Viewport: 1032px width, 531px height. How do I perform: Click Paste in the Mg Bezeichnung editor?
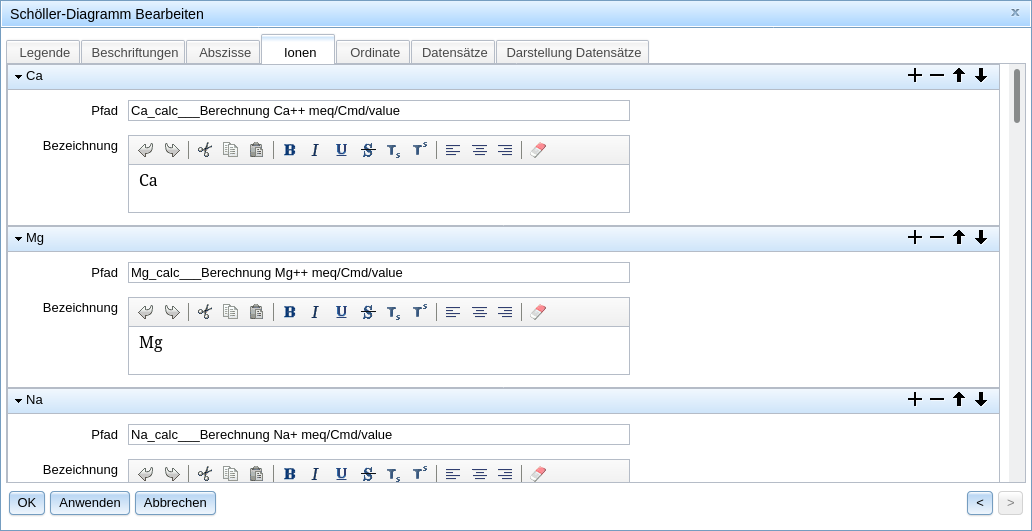[257, 312]
